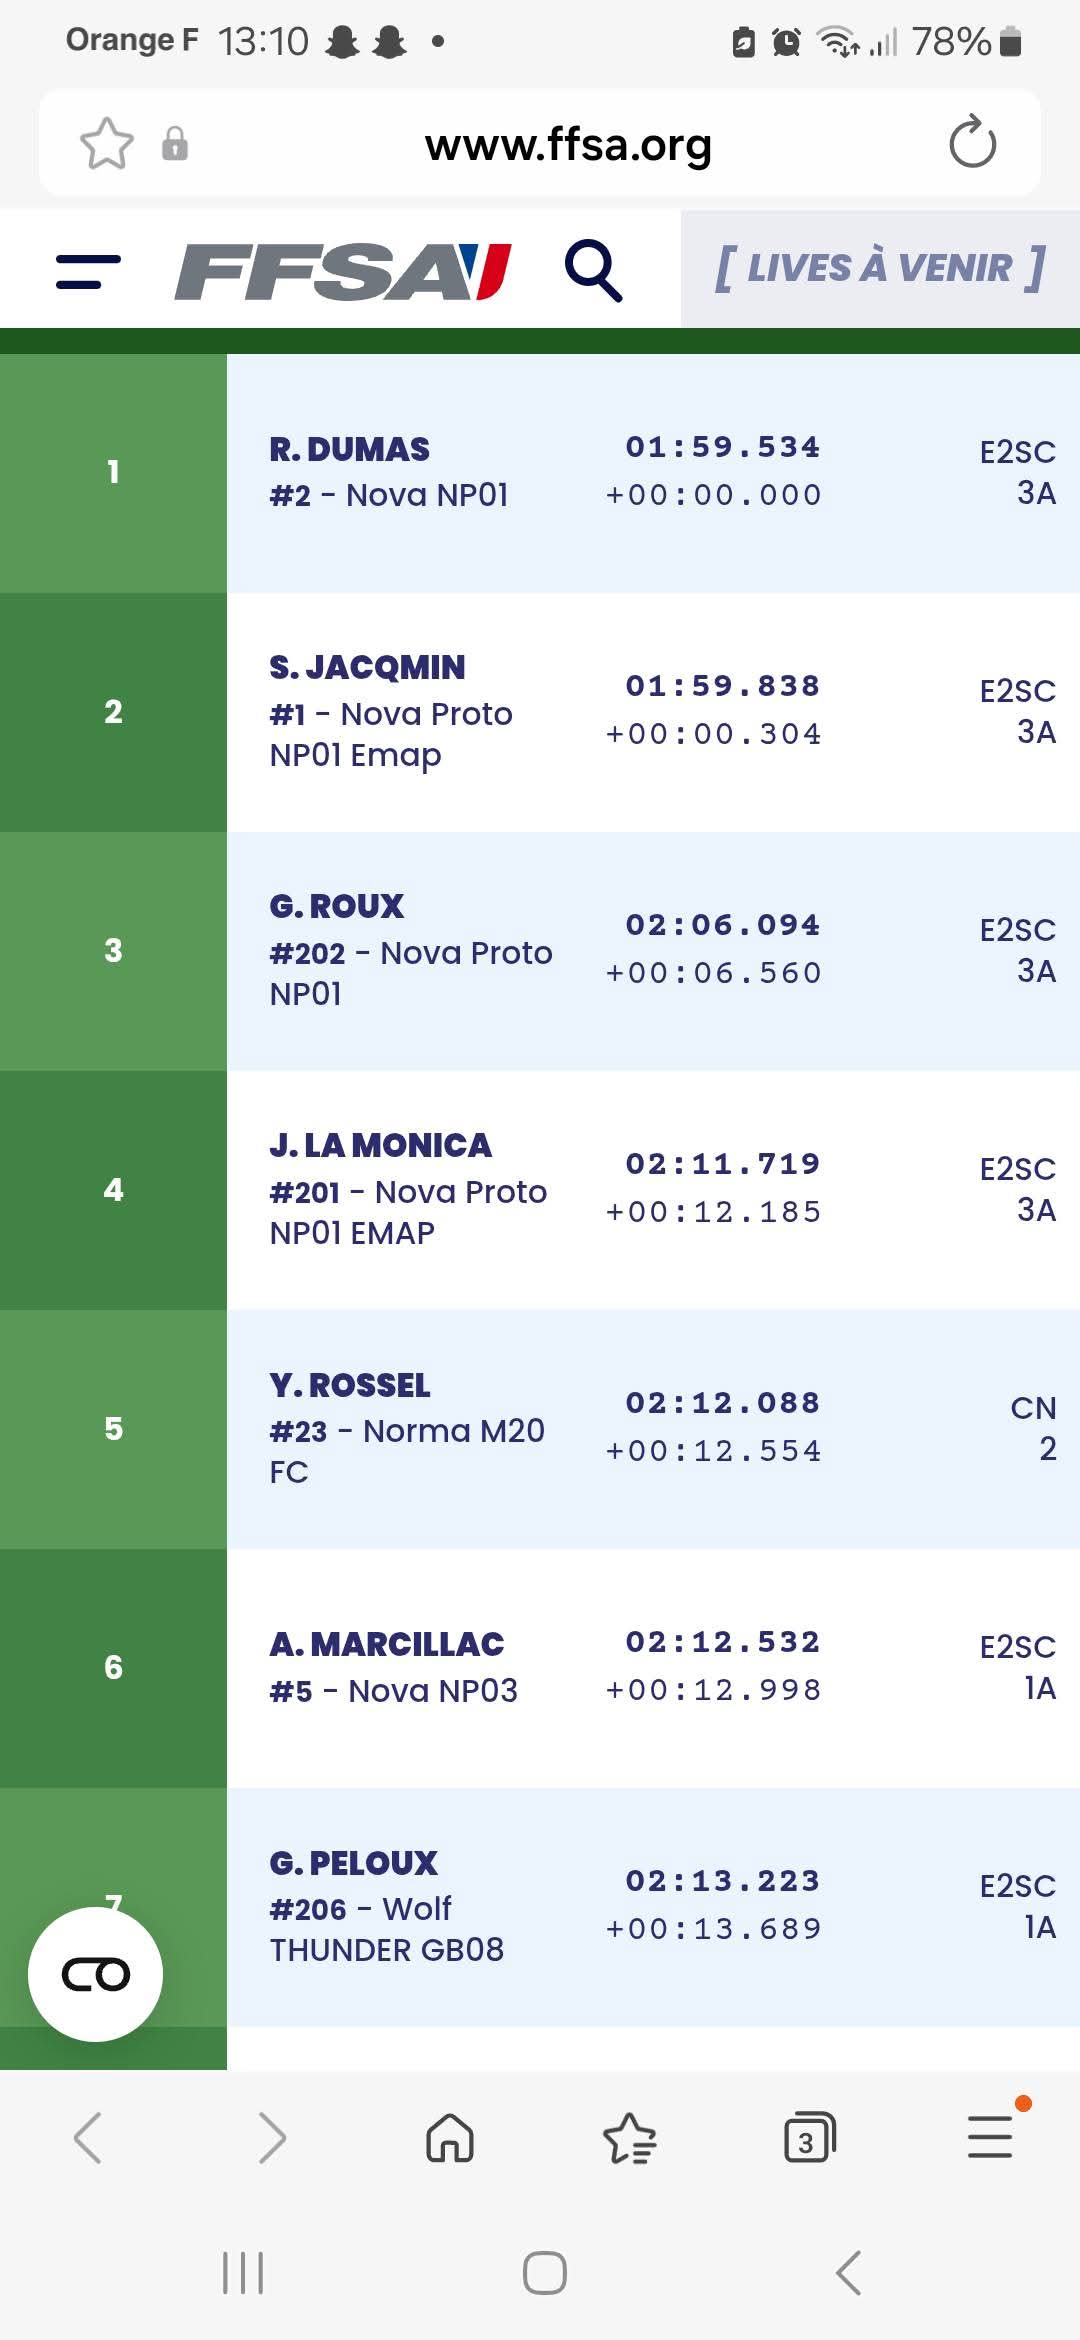
Task: Open the FFSA hamburger menu
Action: (88, 272)
